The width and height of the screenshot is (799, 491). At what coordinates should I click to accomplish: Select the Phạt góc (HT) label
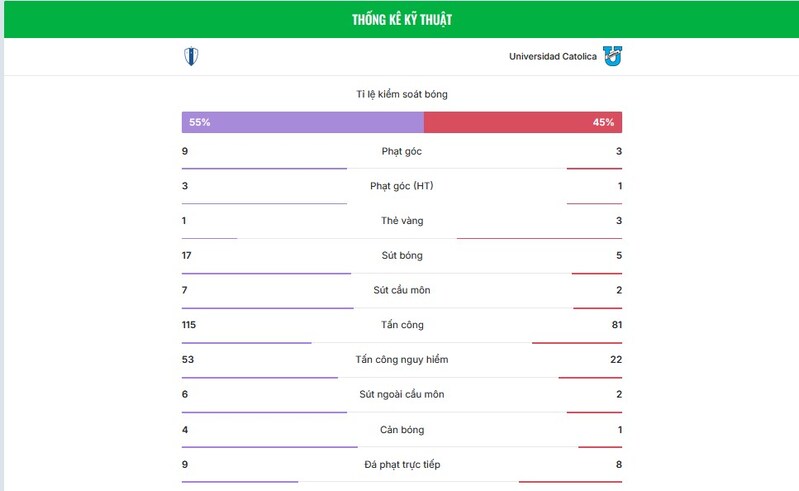tap(401, 186)
